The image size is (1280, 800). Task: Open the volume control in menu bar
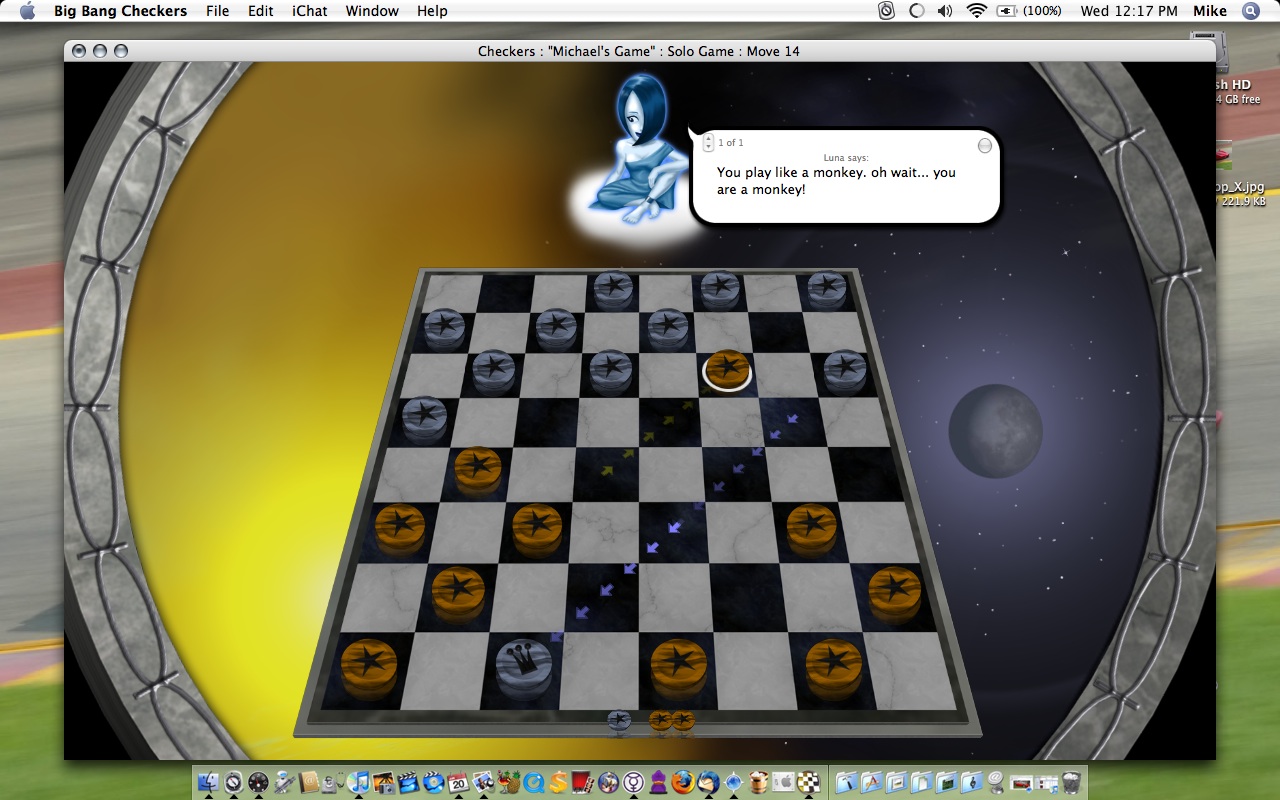(945, 11)
